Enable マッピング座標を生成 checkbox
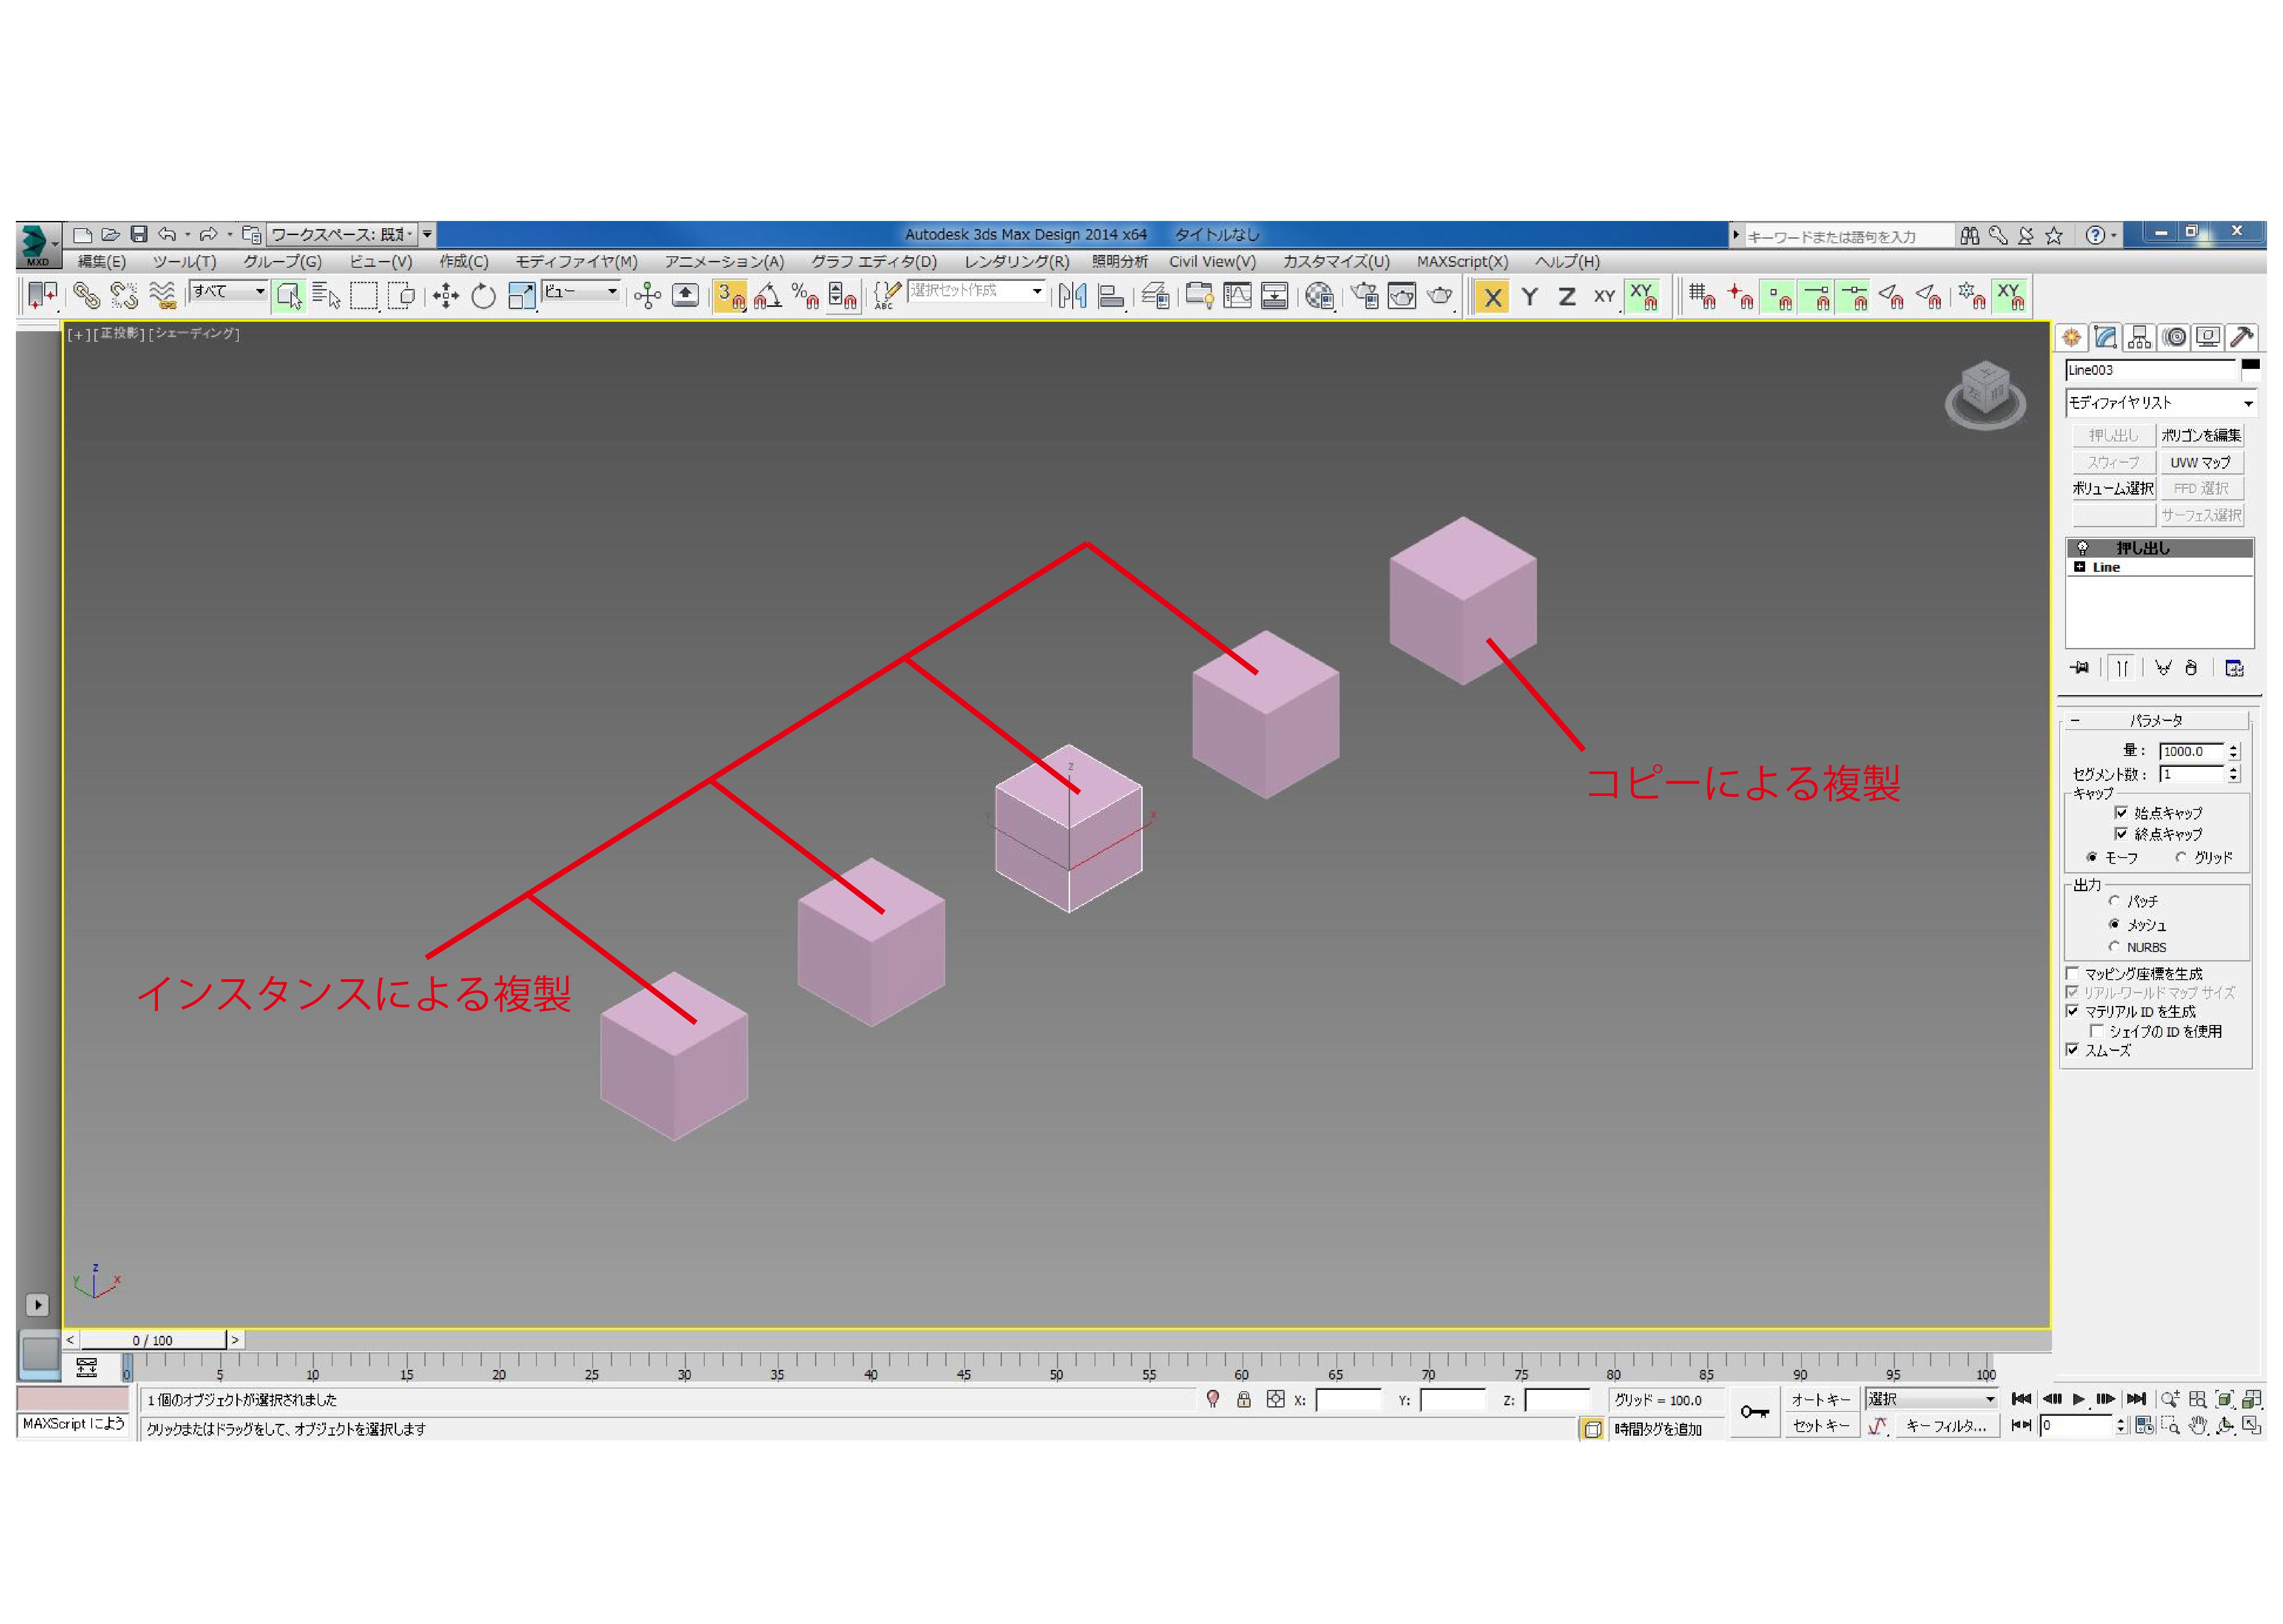Screen dimensions: 2283x1624 (x=2072, y=973)
